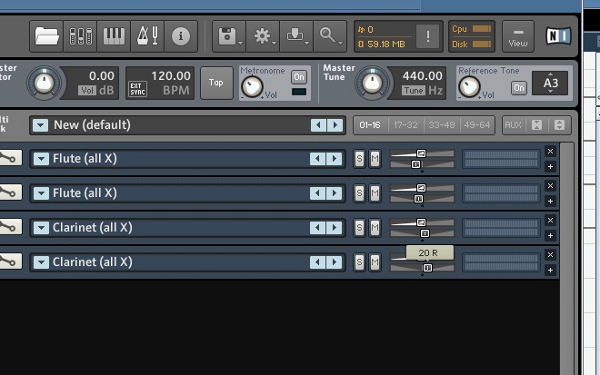Image resolution: width=600 pixels, height=375 pixels.
Task: Open dropdown of second Flute (all X) row
Action: coord(41,193)
